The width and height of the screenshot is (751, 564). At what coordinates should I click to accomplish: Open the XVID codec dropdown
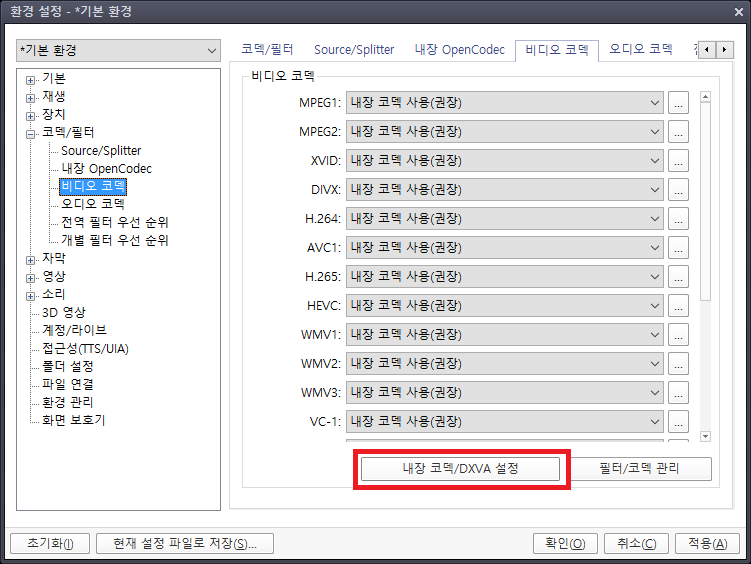[x=505, y=161]
